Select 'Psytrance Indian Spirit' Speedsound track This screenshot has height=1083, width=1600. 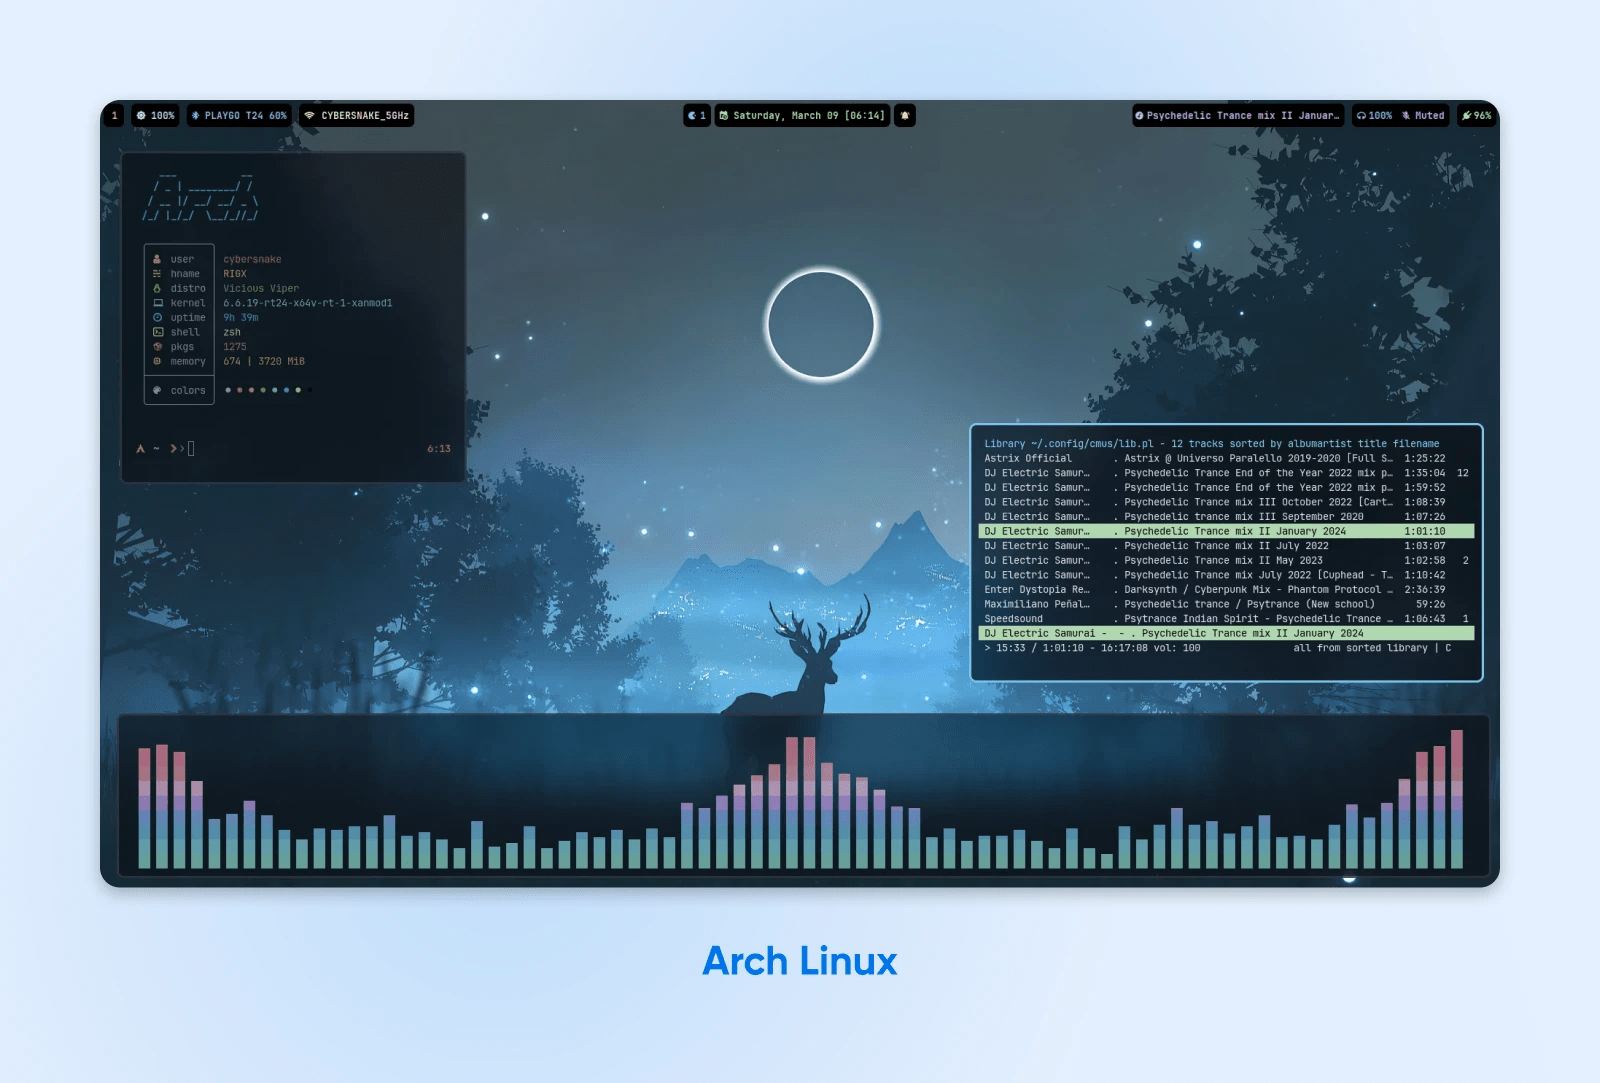tap(1226, 619)
